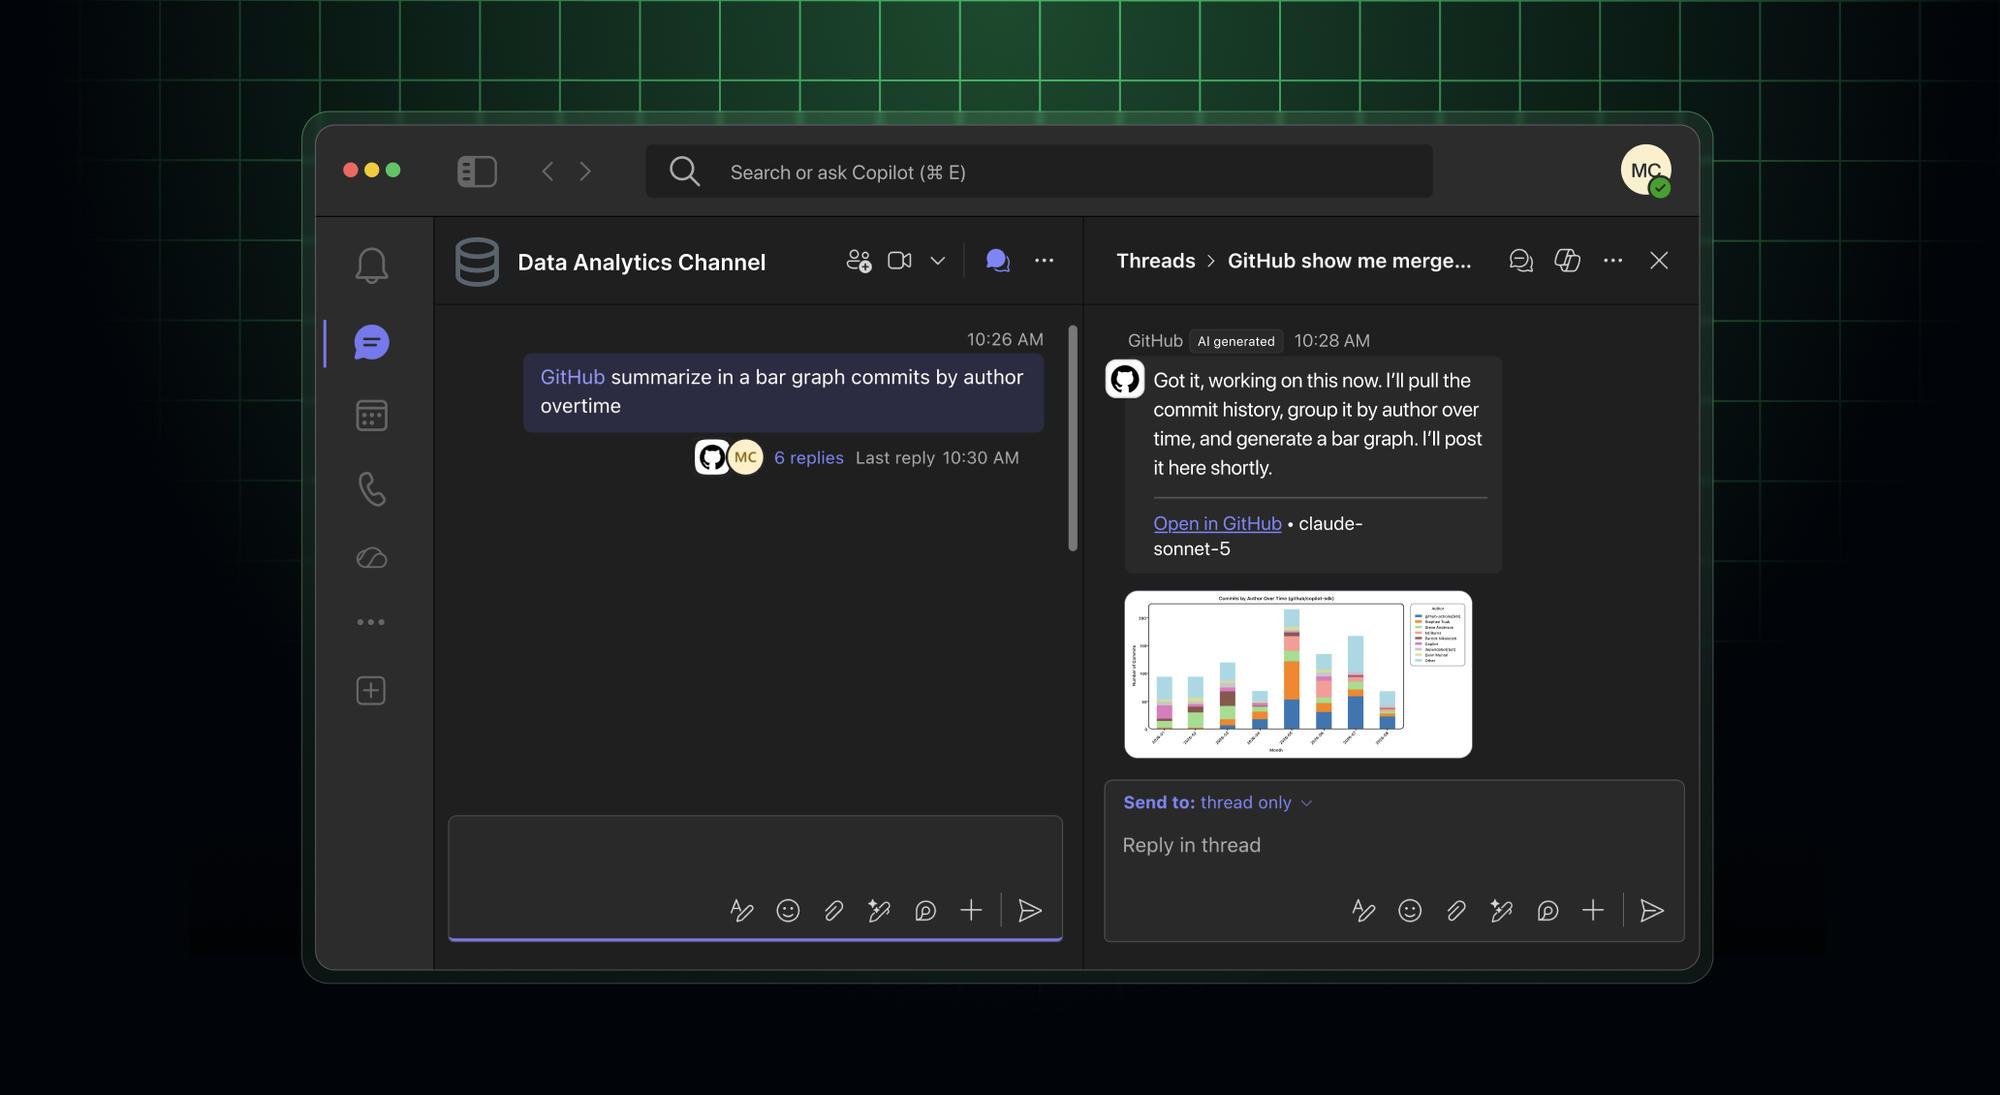Open the commits bar graph thumbnail

1298,674
